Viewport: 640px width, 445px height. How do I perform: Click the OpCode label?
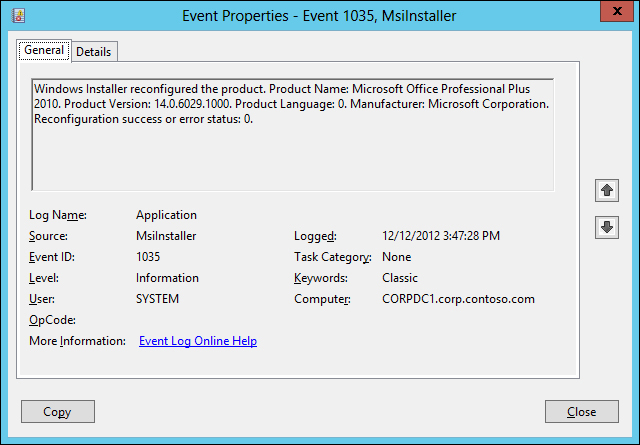(52, 320)
